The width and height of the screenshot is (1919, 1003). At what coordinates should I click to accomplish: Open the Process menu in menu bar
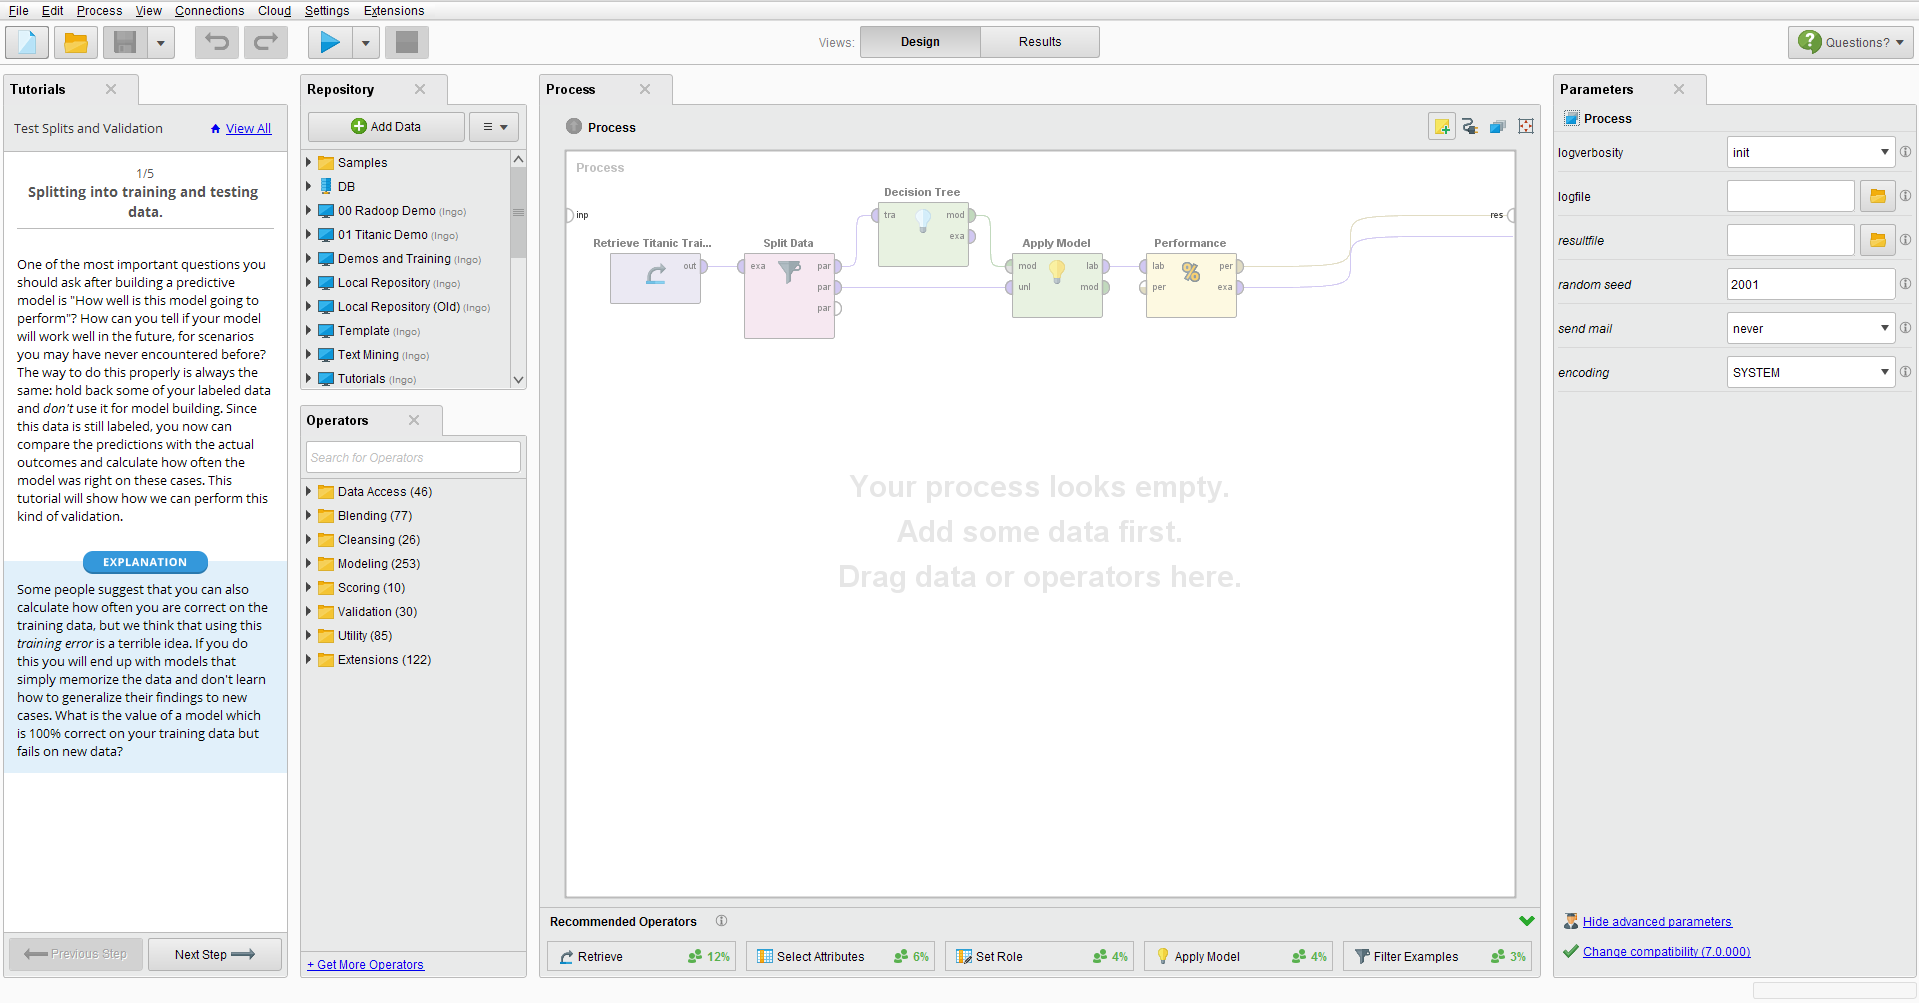99,11
